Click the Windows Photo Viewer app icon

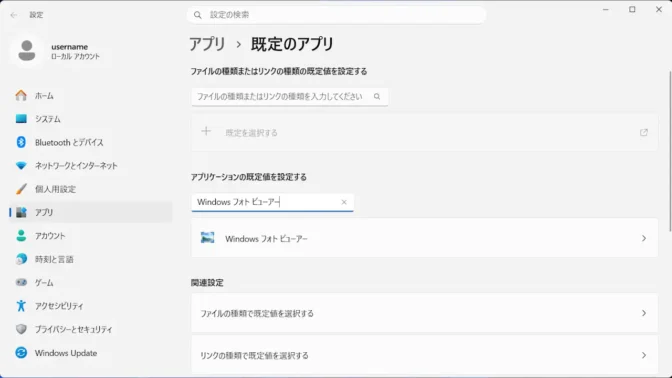pos(207,238)
